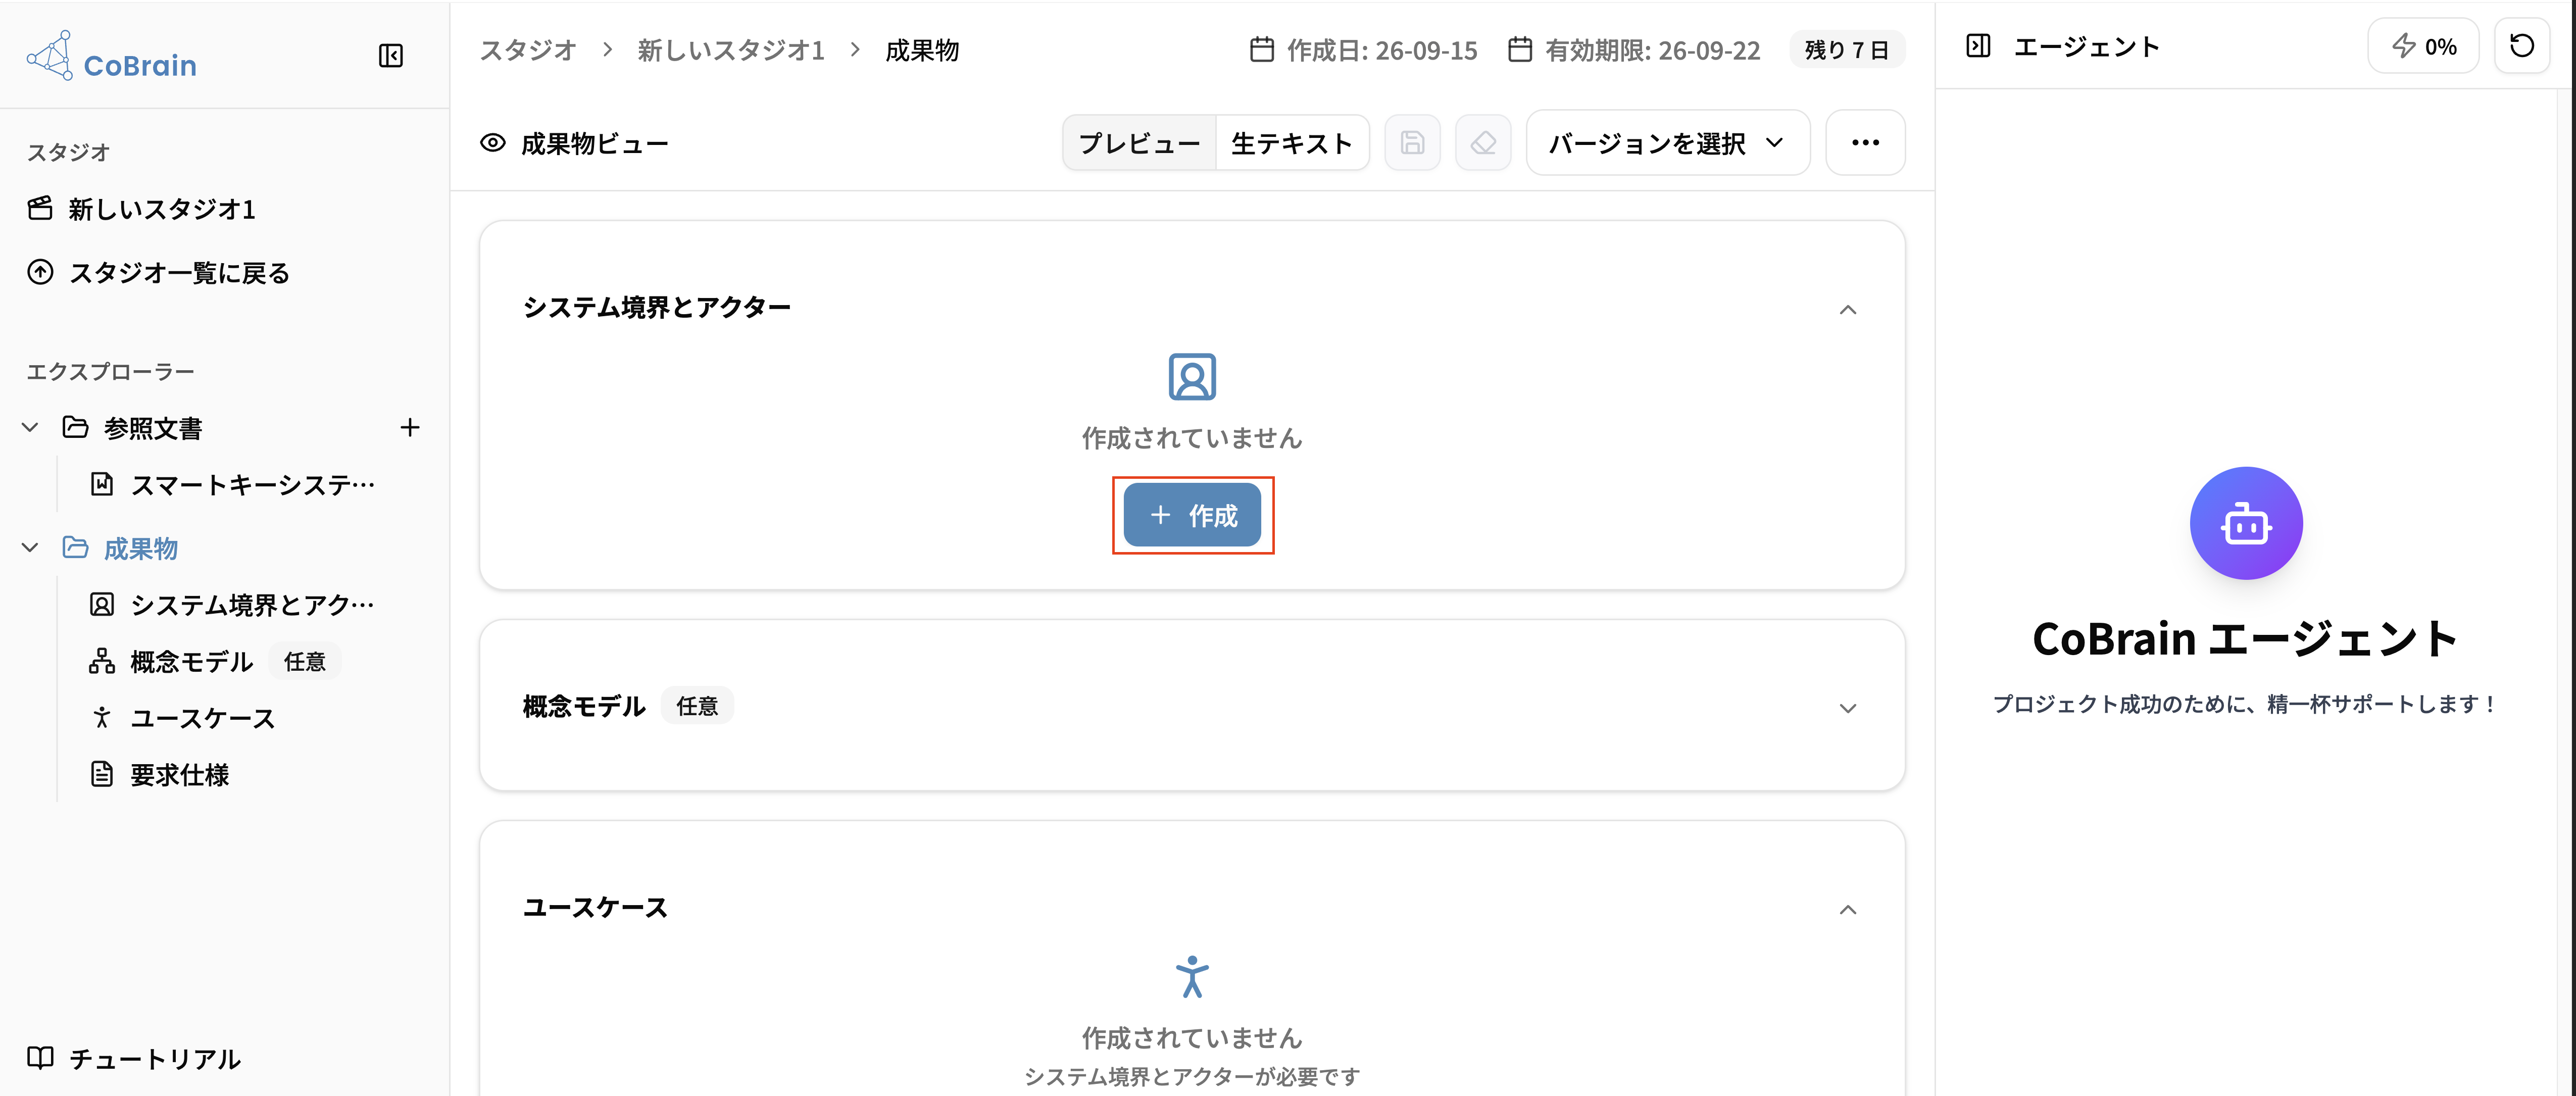Click the 作成日 calendar icon
Screen dimensions: 2576x1096
(1262, 49)
